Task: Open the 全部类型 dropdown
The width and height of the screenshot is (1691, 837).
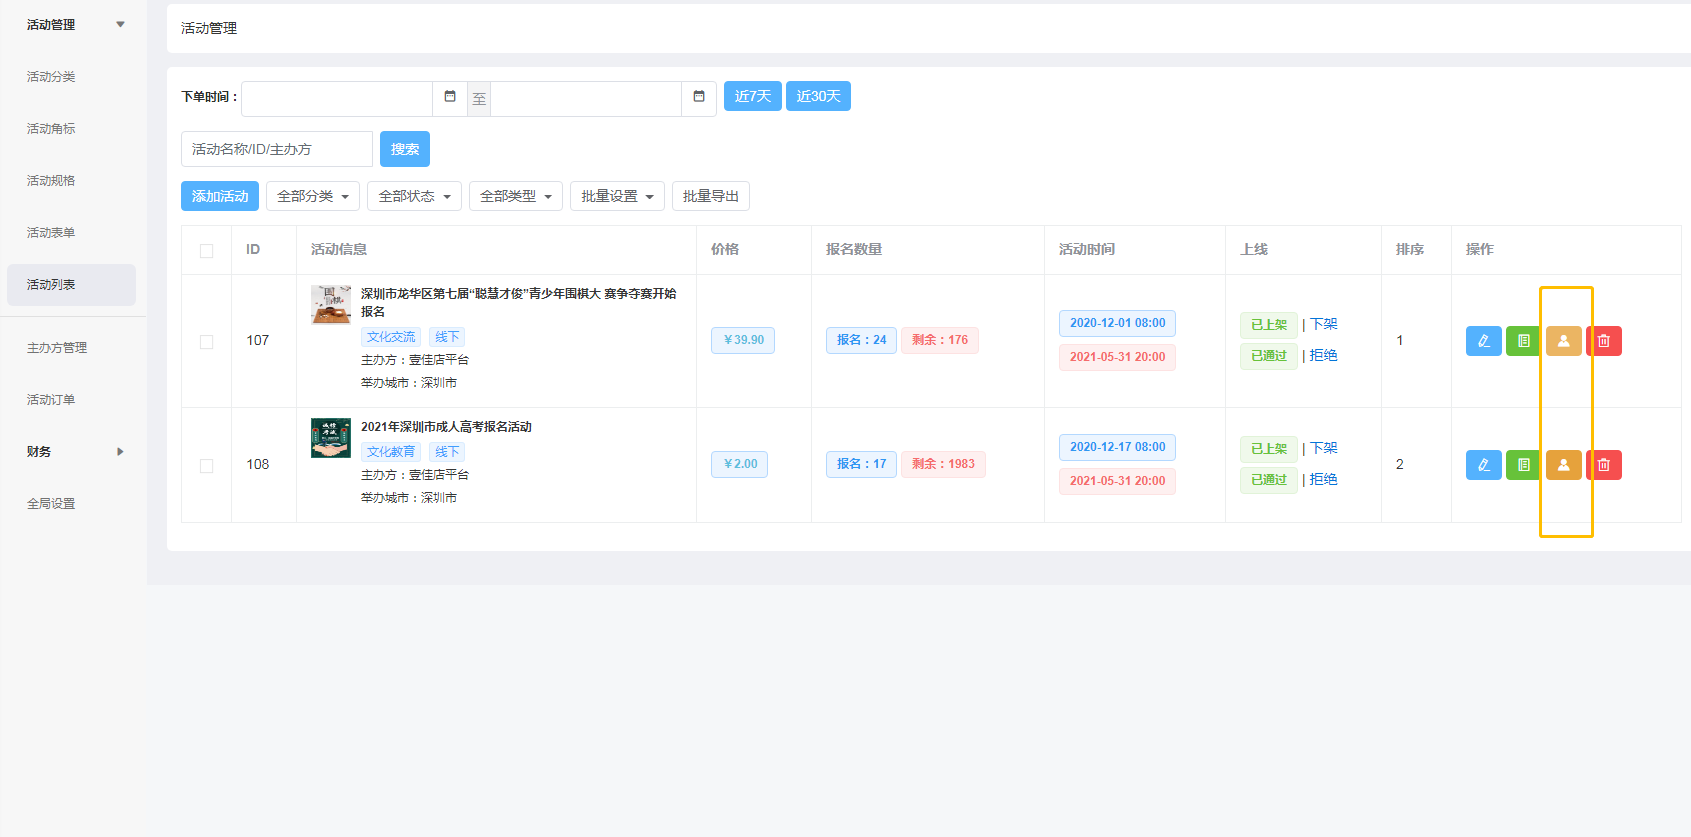Action: (x=516, y=196)
